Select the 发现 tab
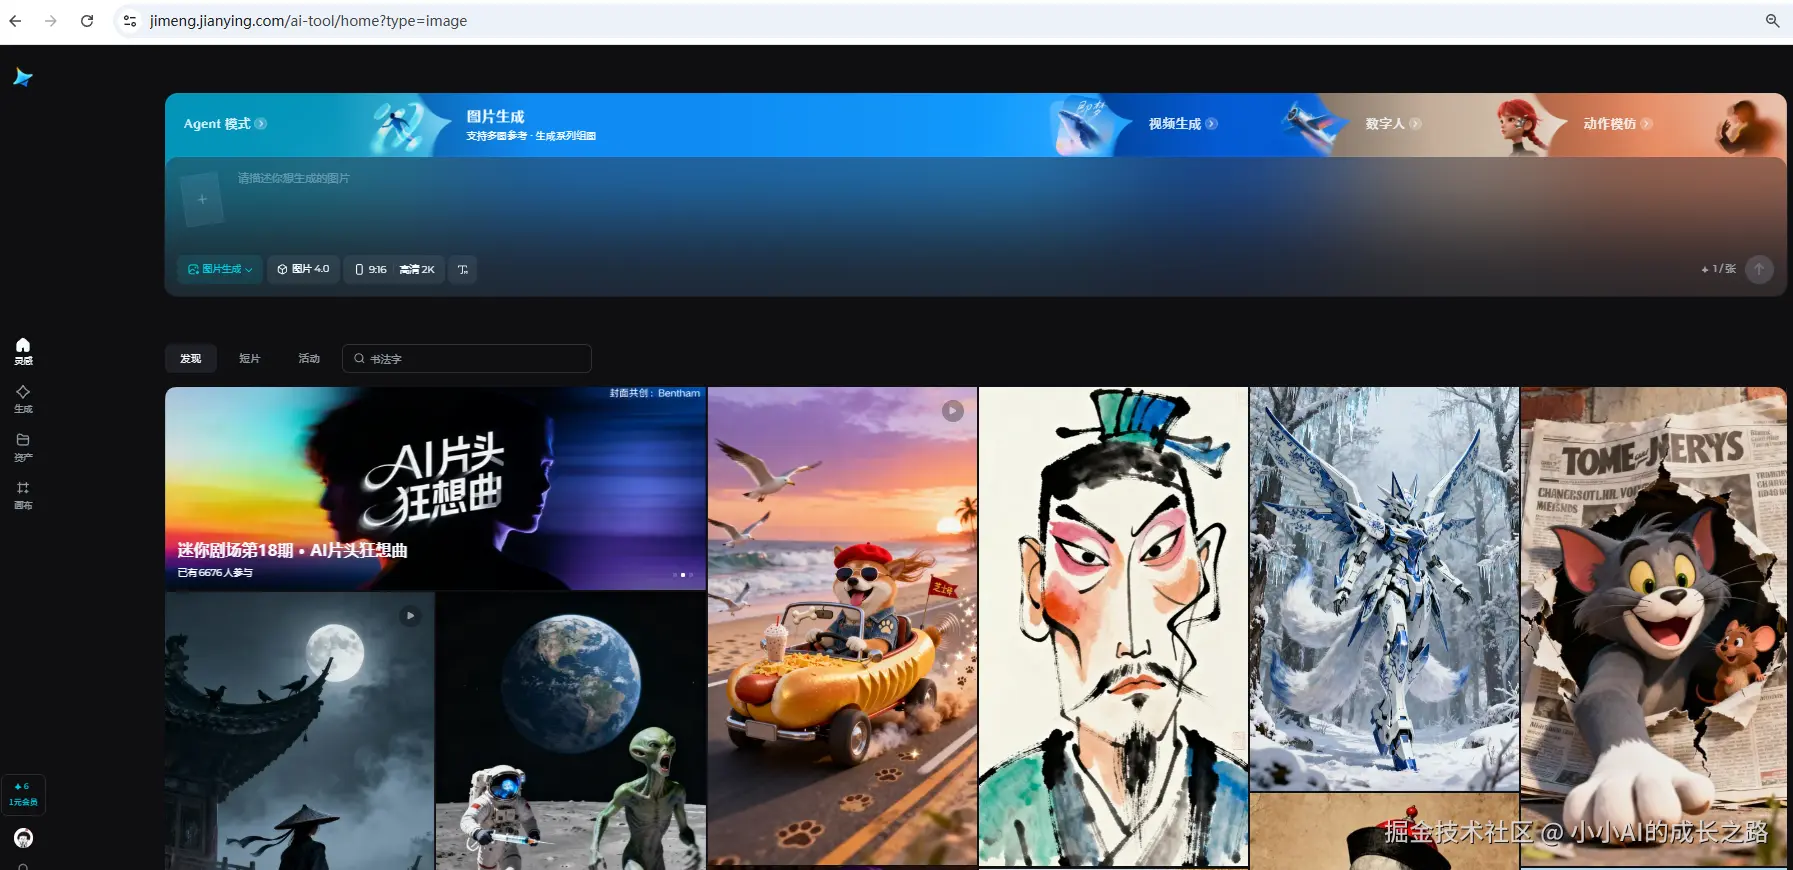 190,358
